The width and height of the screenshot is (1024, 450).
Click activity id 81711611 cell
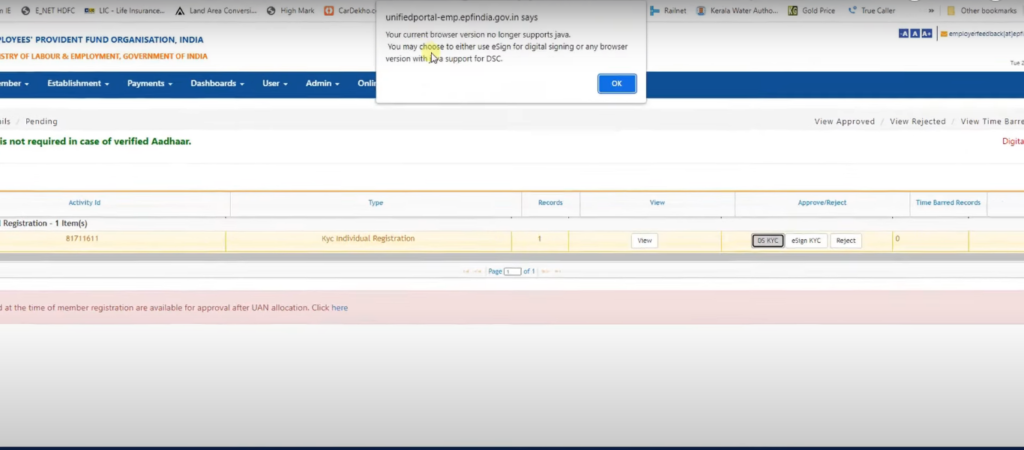(82, 239)
